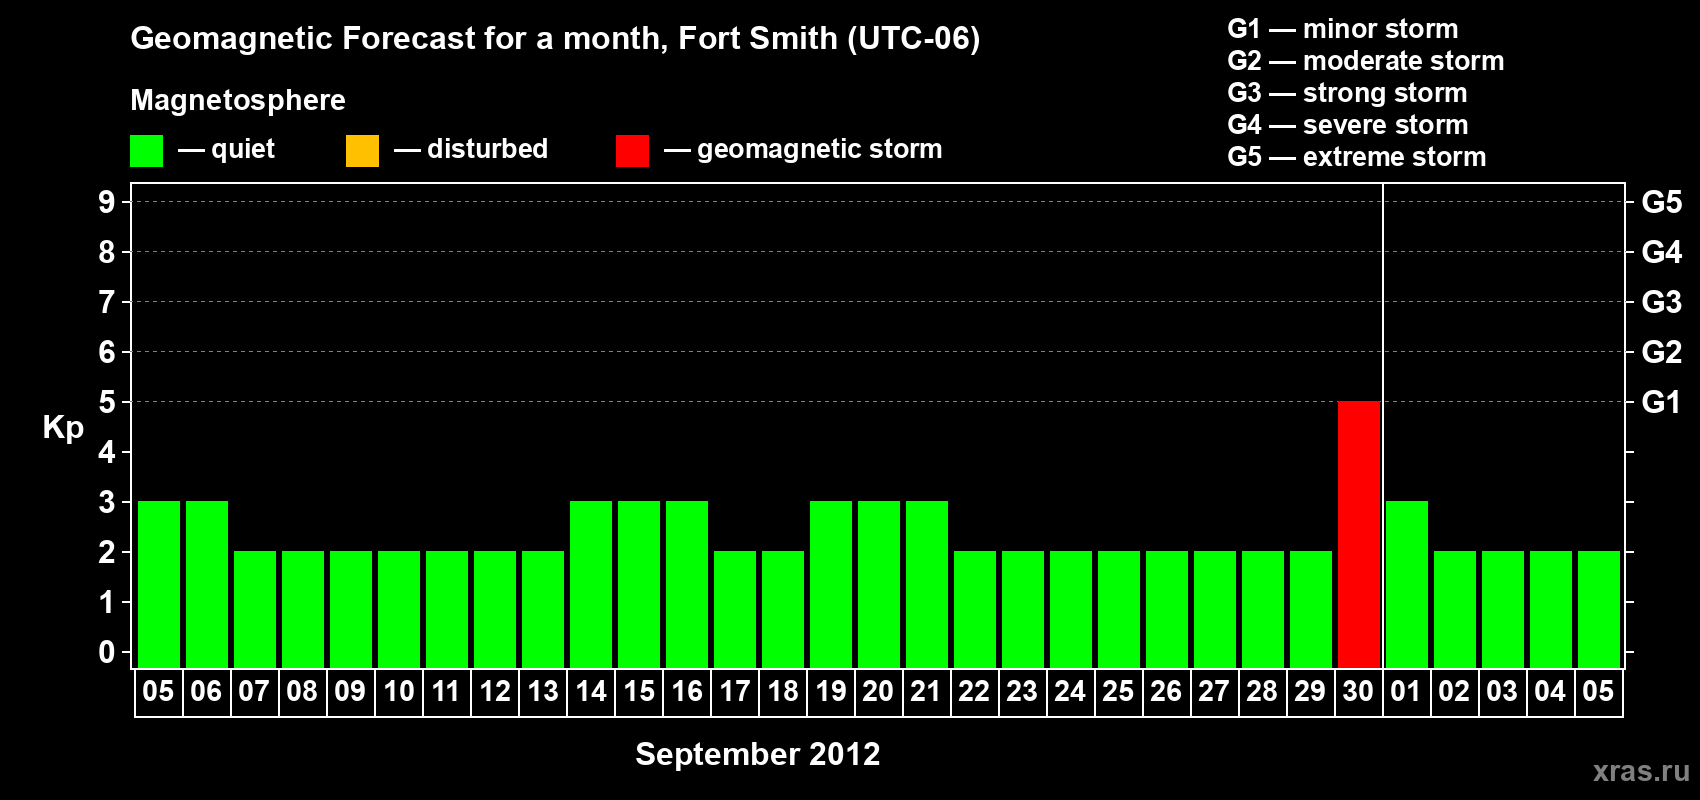Click the green quiet legend swatch

point(147,151)
